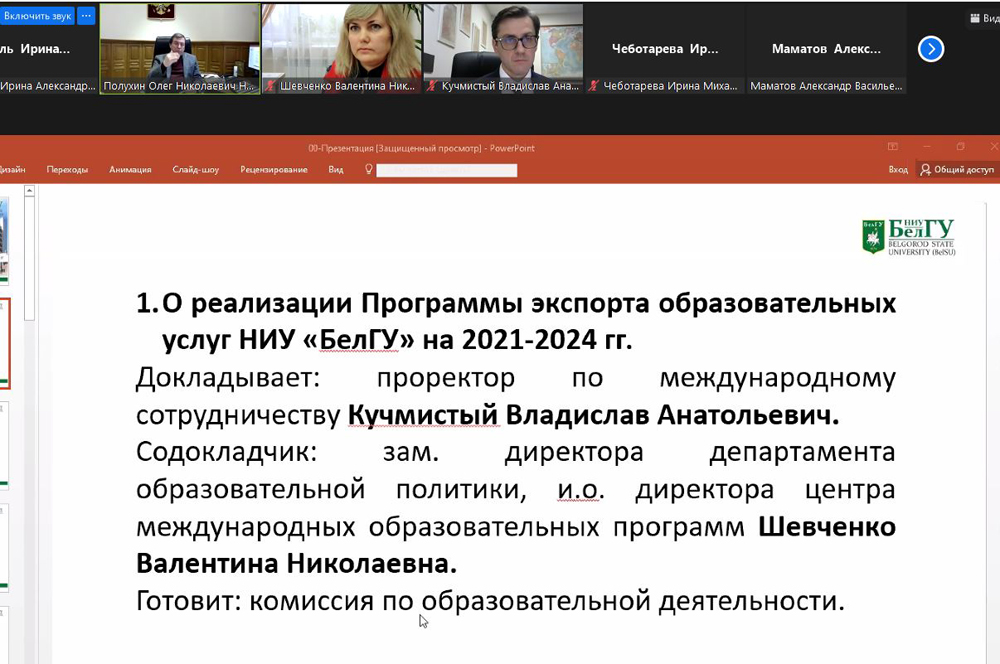Click the three-dots more options button
Screen dimensions: 1000x664
(x=86, y=16)
